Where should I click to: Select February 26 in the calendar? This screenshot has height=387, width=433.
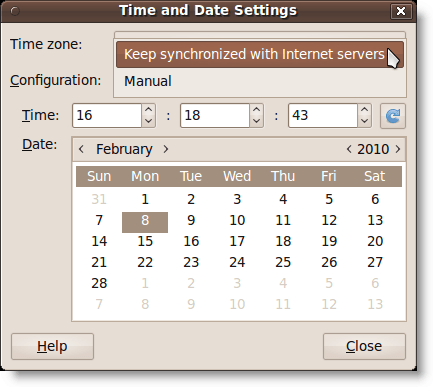329,262
